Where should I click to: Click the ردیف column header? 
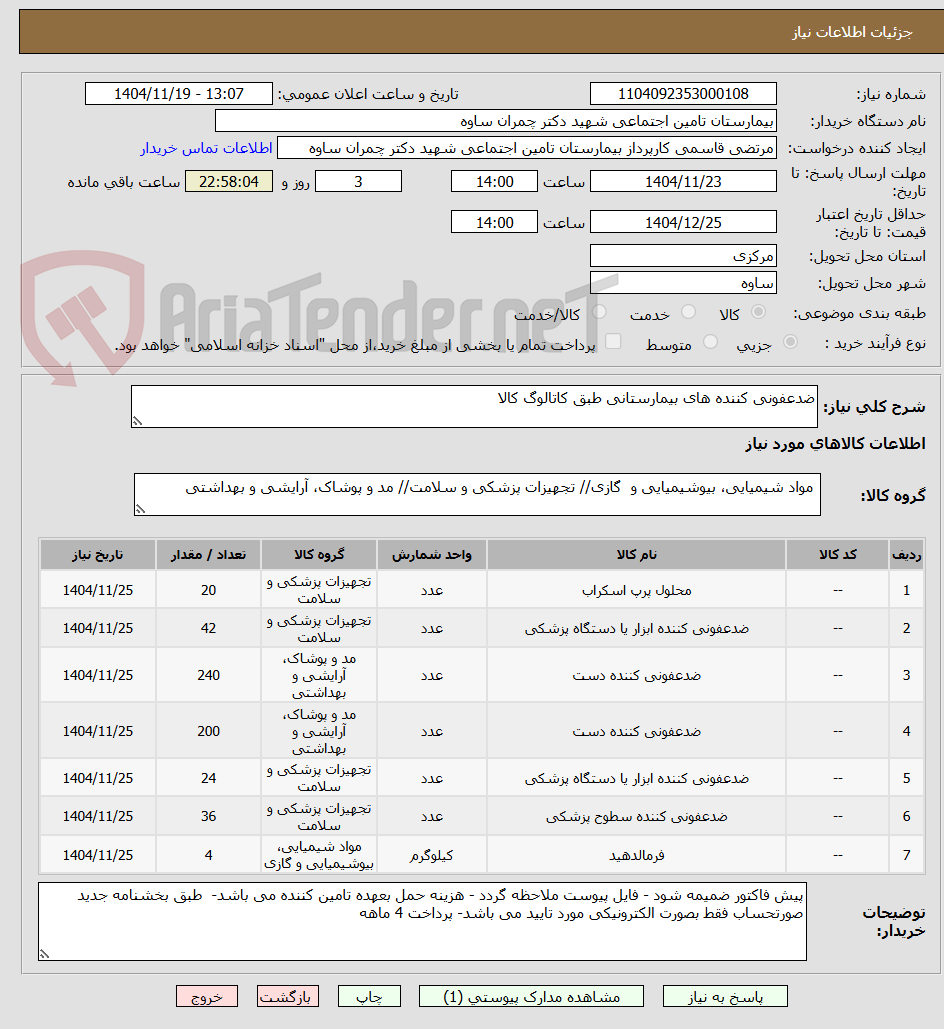point(907,555)
